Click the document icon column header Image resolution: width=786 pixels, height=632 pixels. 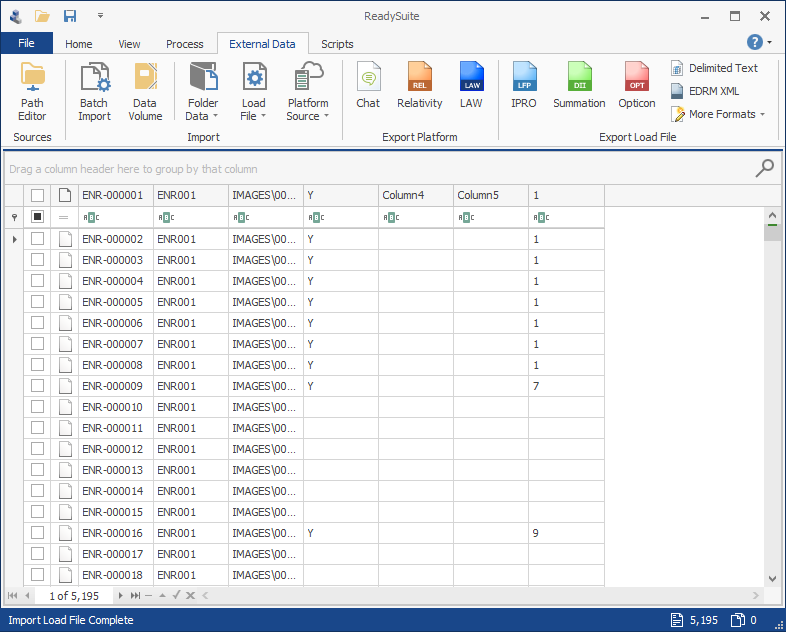click(x=65, y=195)
